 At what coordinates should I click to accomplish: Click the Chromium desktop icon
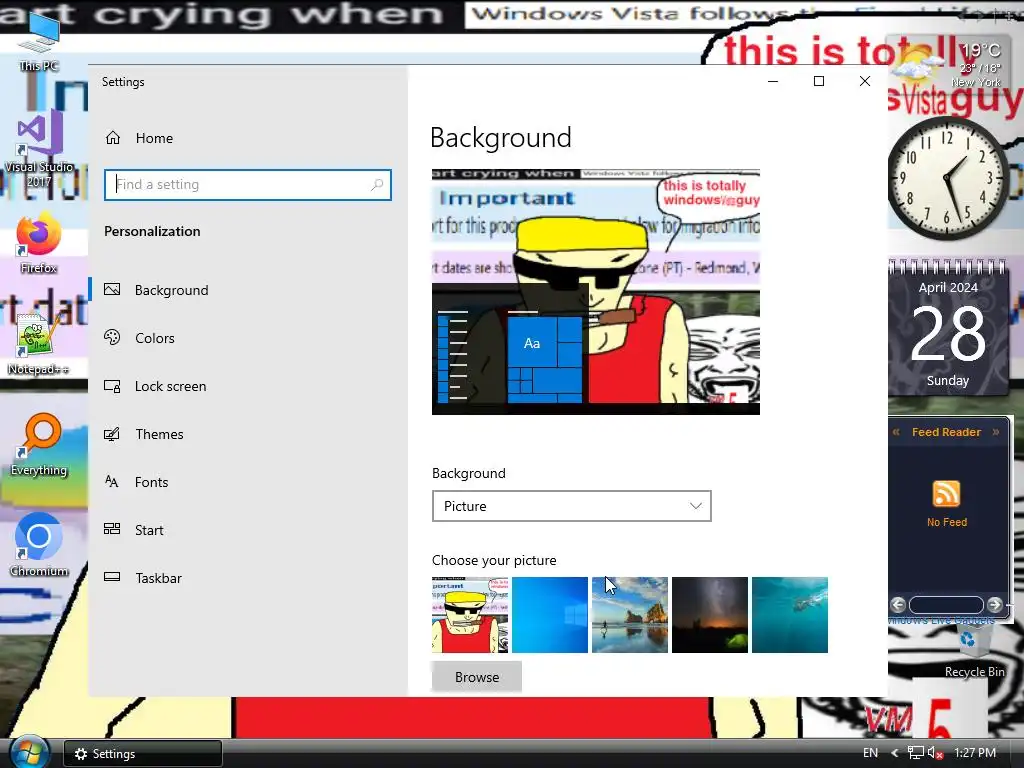tap(39, 546)
